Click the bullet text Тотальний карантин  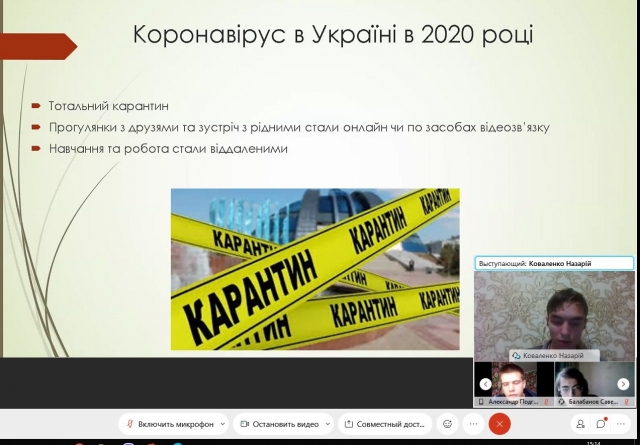pos(109,106)
